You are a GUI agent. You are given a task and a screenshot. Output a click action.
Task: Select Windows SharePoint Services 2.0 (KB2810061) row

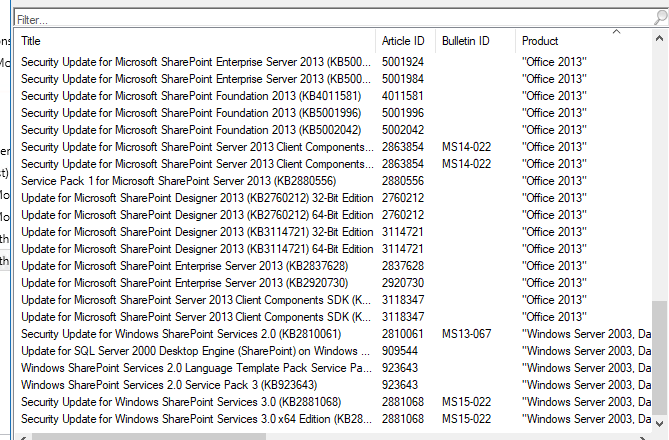click(335, 334)
